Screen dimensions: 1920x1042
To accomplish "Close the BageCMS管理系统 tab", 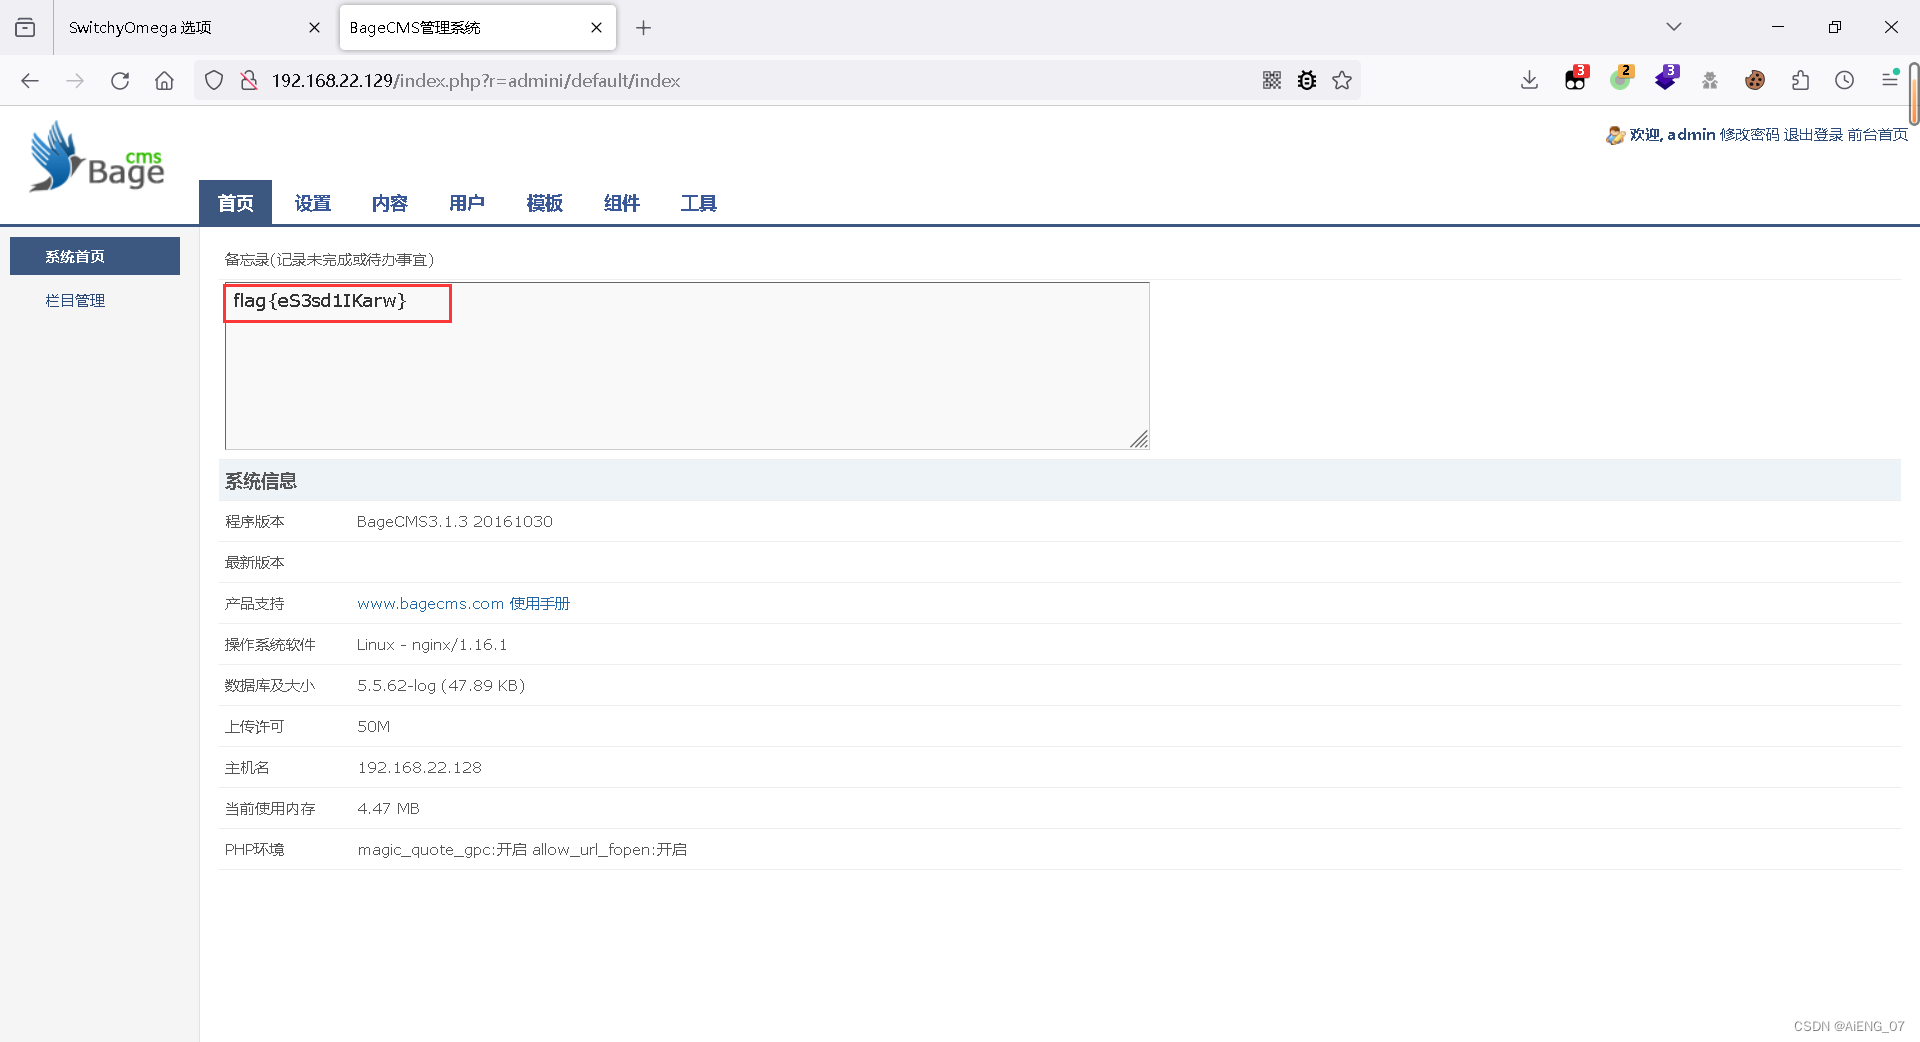I will pyautogui.click(x=596, y=28).
